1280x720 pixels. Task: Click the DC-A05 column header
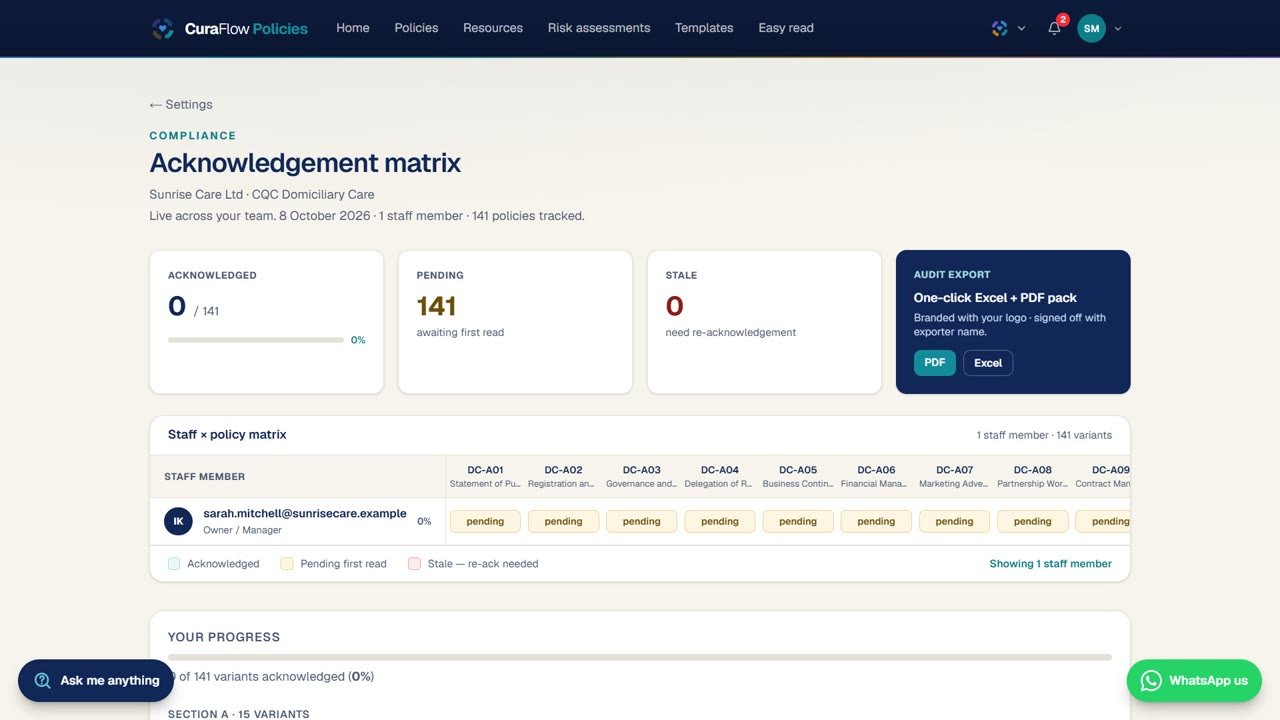coord(798,476)
